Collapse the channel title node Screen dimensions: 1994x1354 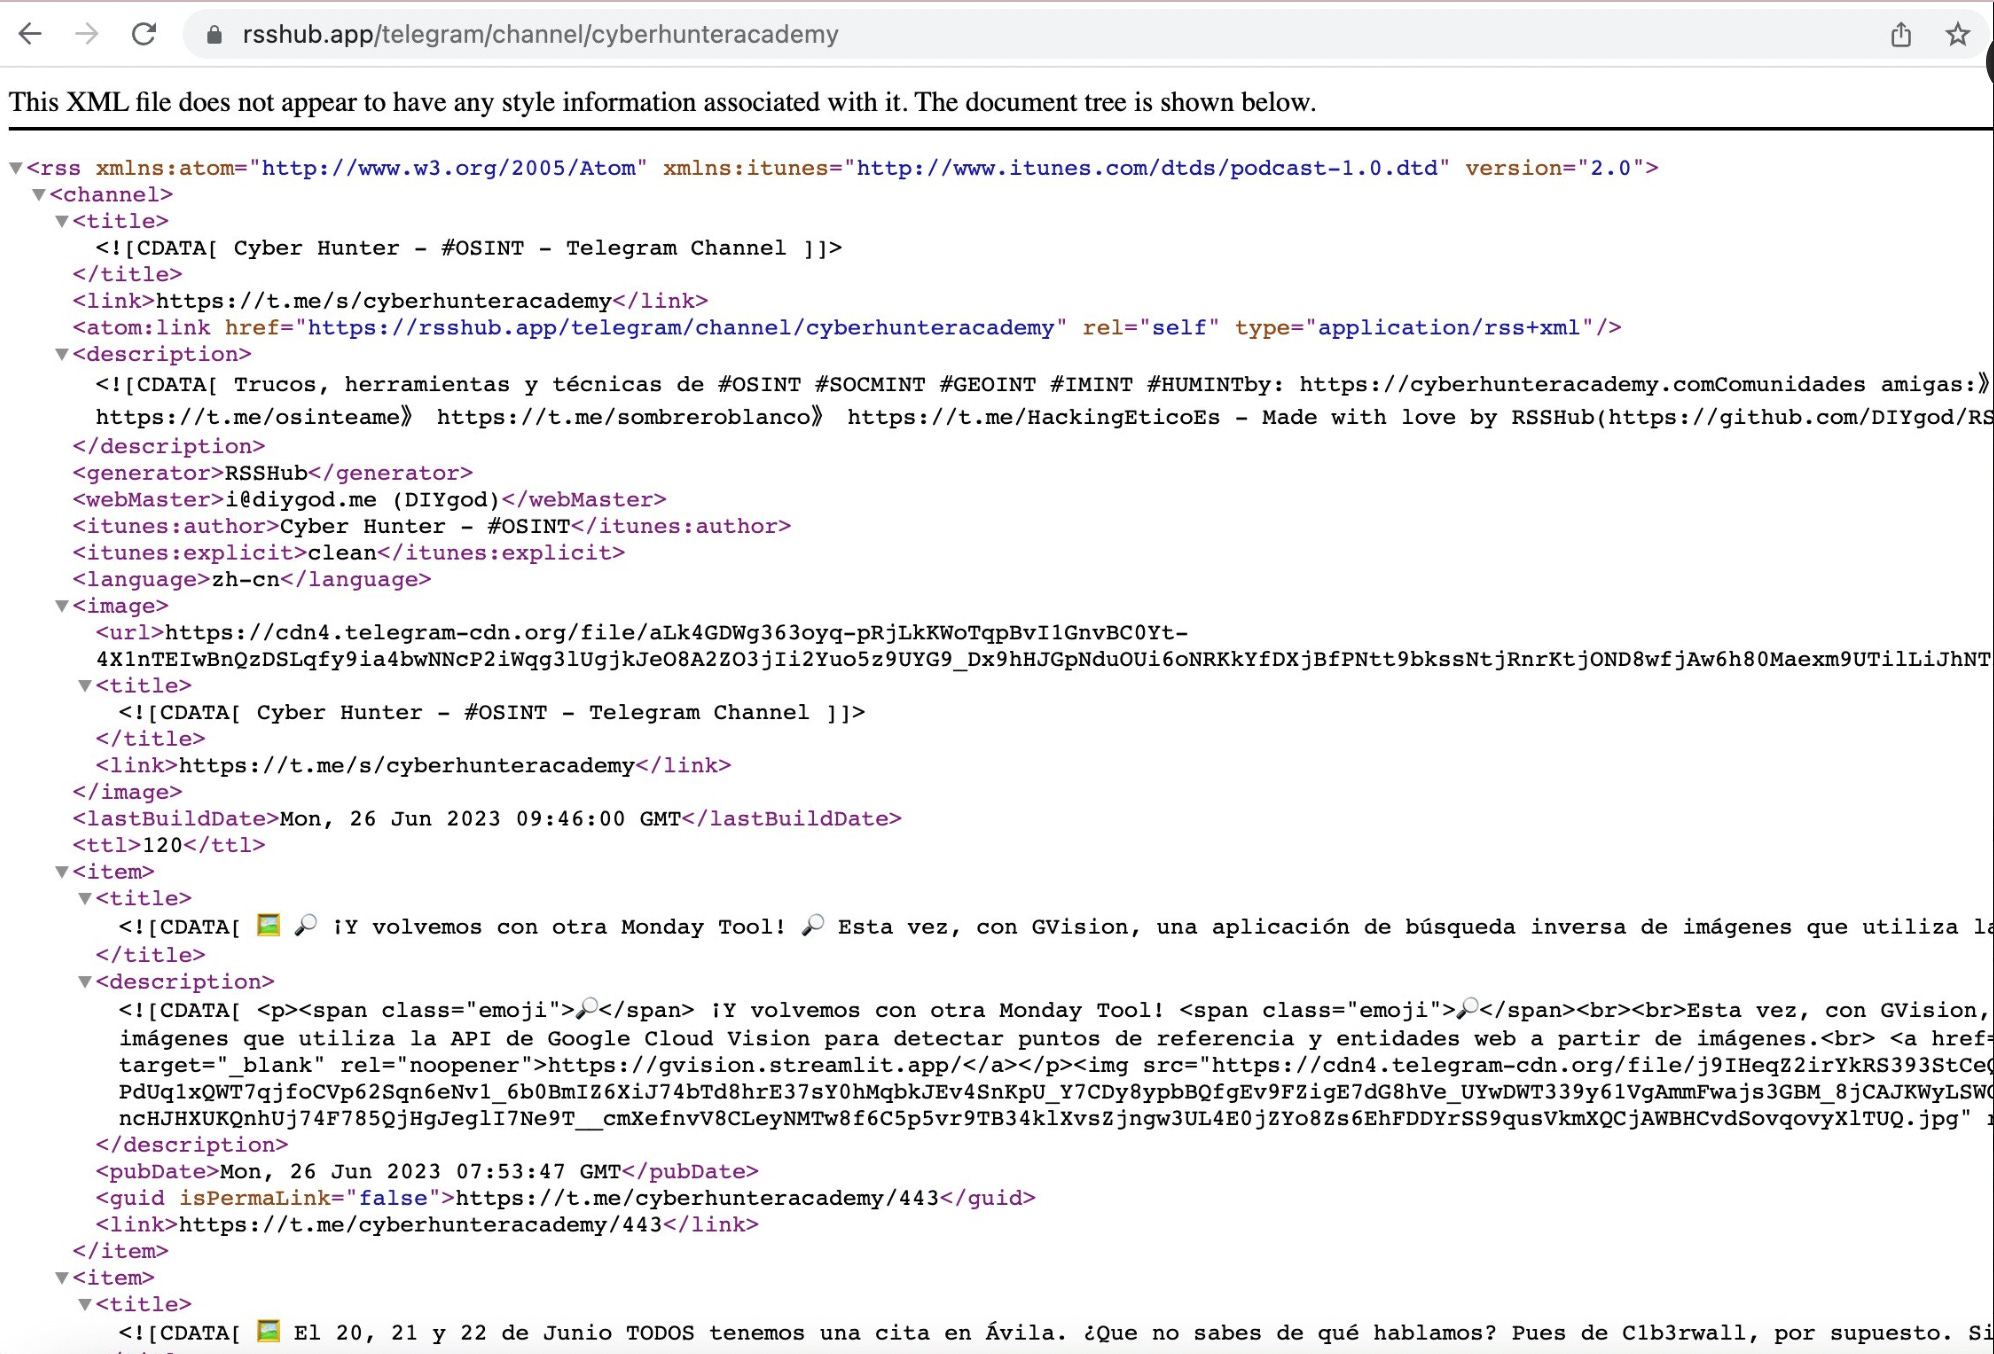[x=62, y=222]
